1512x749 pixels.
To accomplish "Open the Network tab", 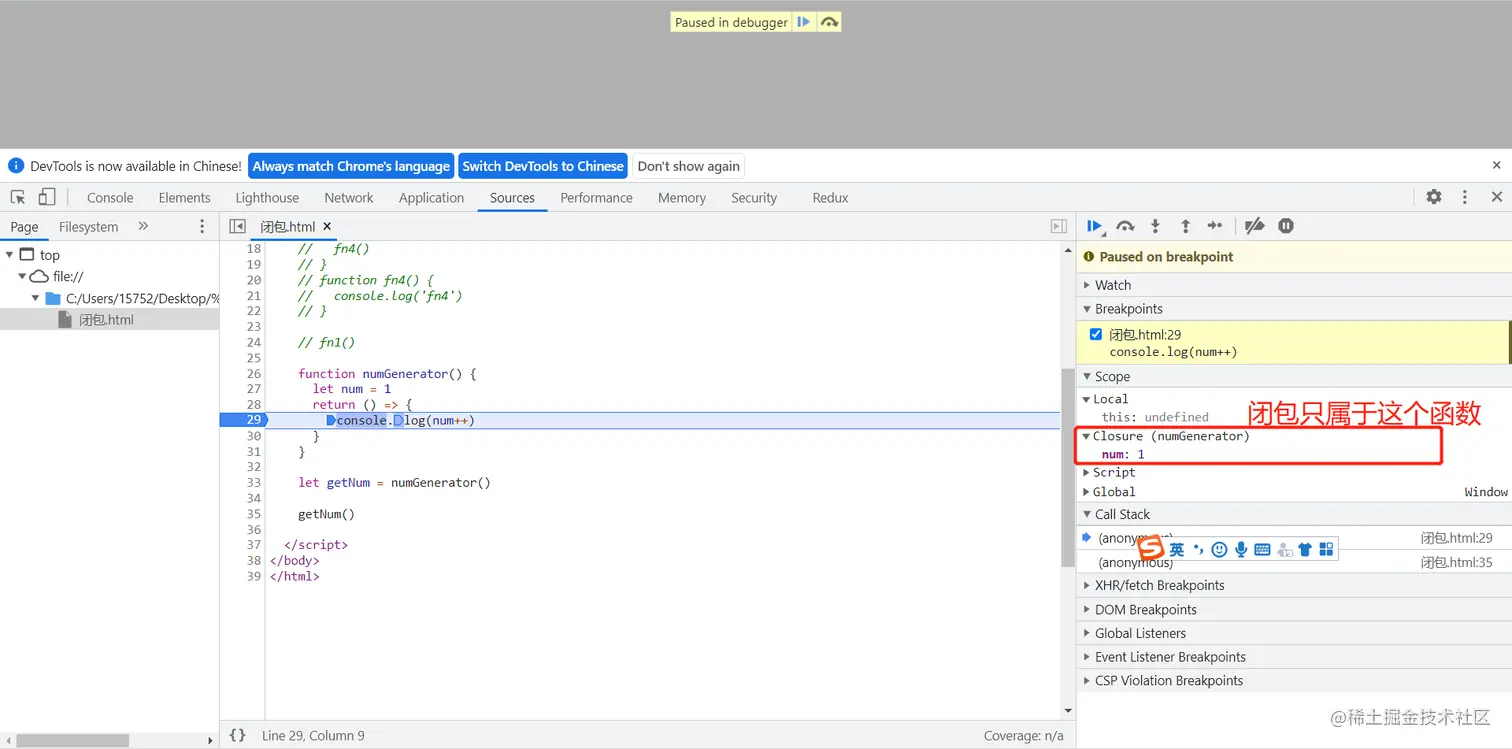I will tap(348, 198).
